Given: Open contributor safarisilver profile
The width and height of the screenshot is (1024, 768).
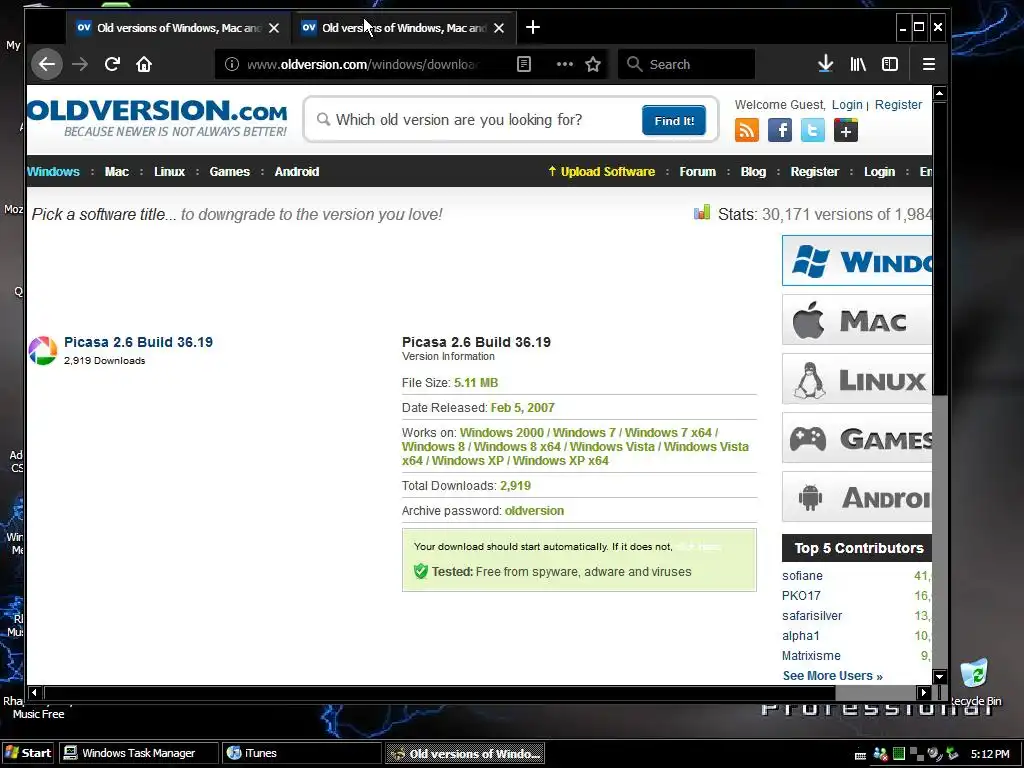Looking at the screenshot, I should pos(812,616).
